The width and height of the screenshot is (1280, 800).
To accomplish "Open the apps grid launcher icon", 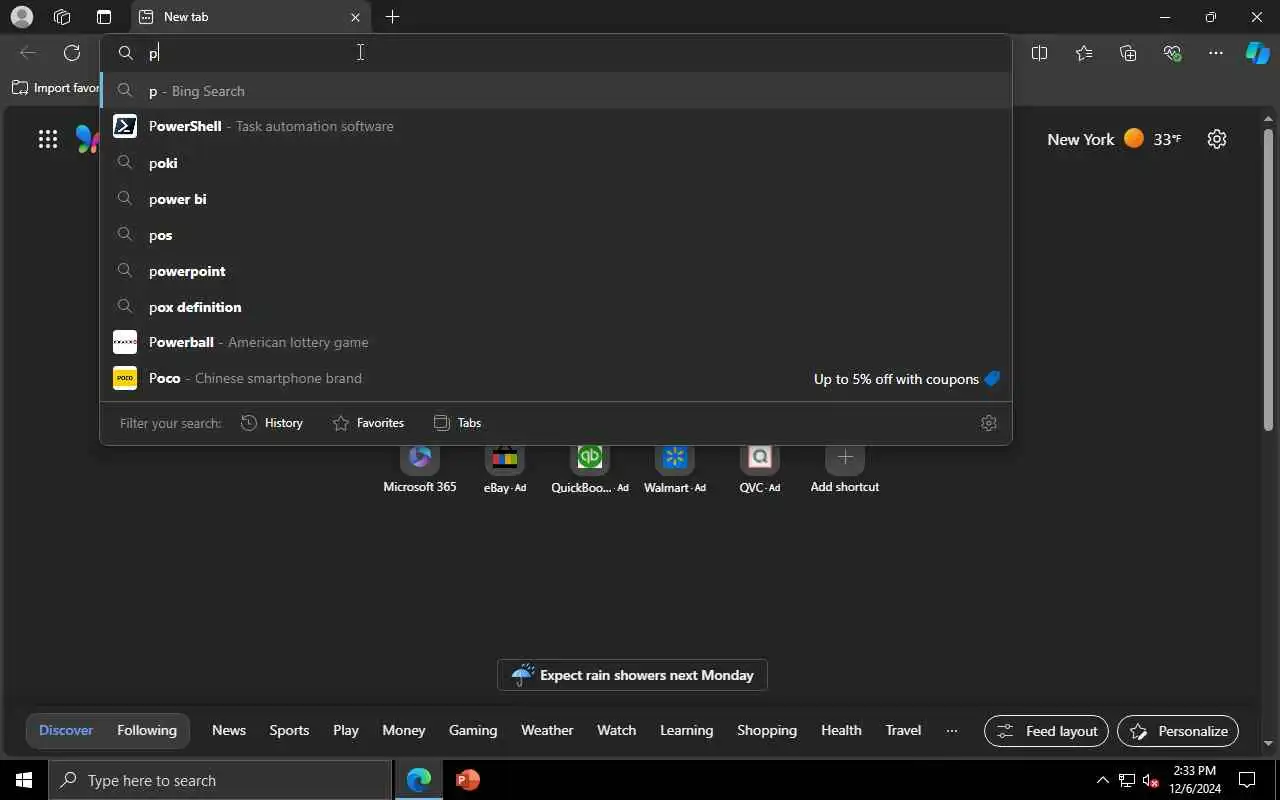I will (48, 139).
